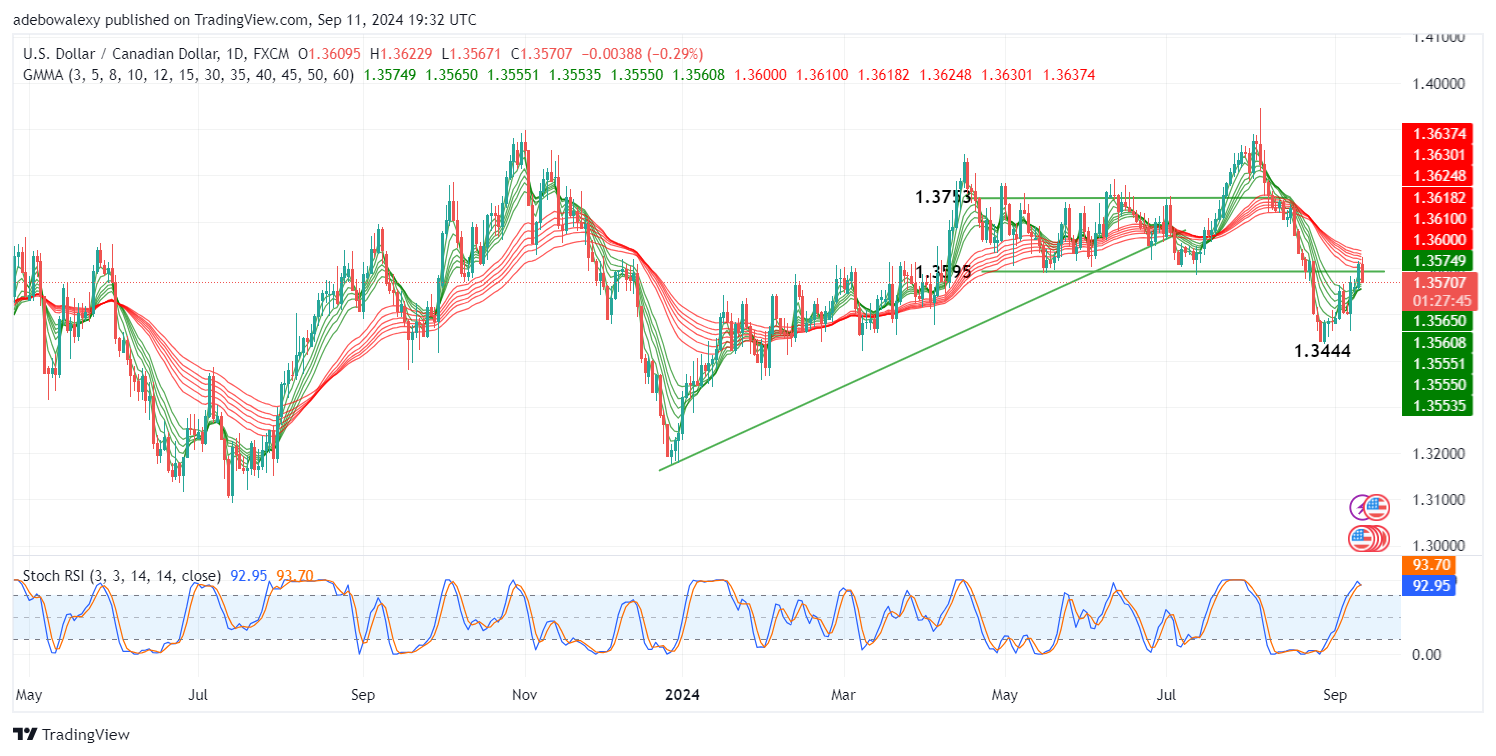
Task: Click the red 1.36182 price-axis tag
Action: [1436, 198]
